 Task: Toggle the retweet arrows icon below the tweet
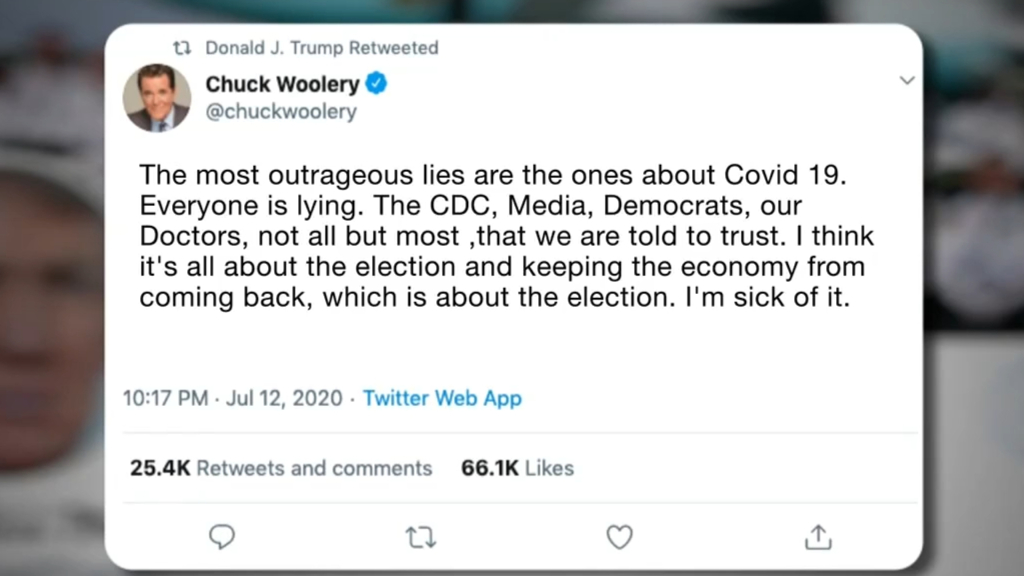click(421, 537)
